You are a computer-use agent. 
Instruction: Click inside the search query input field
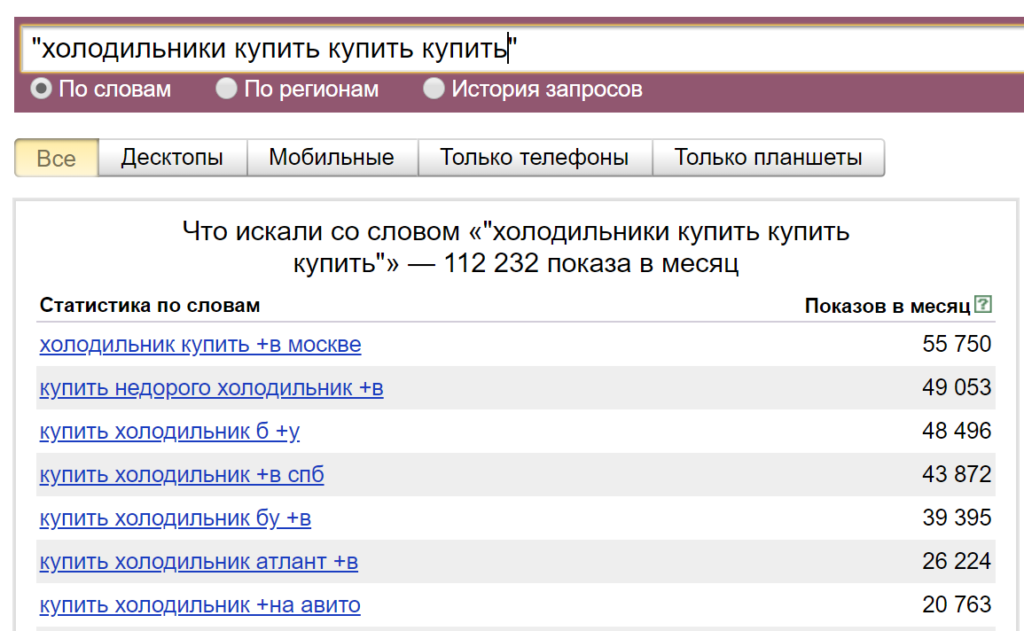600,47
